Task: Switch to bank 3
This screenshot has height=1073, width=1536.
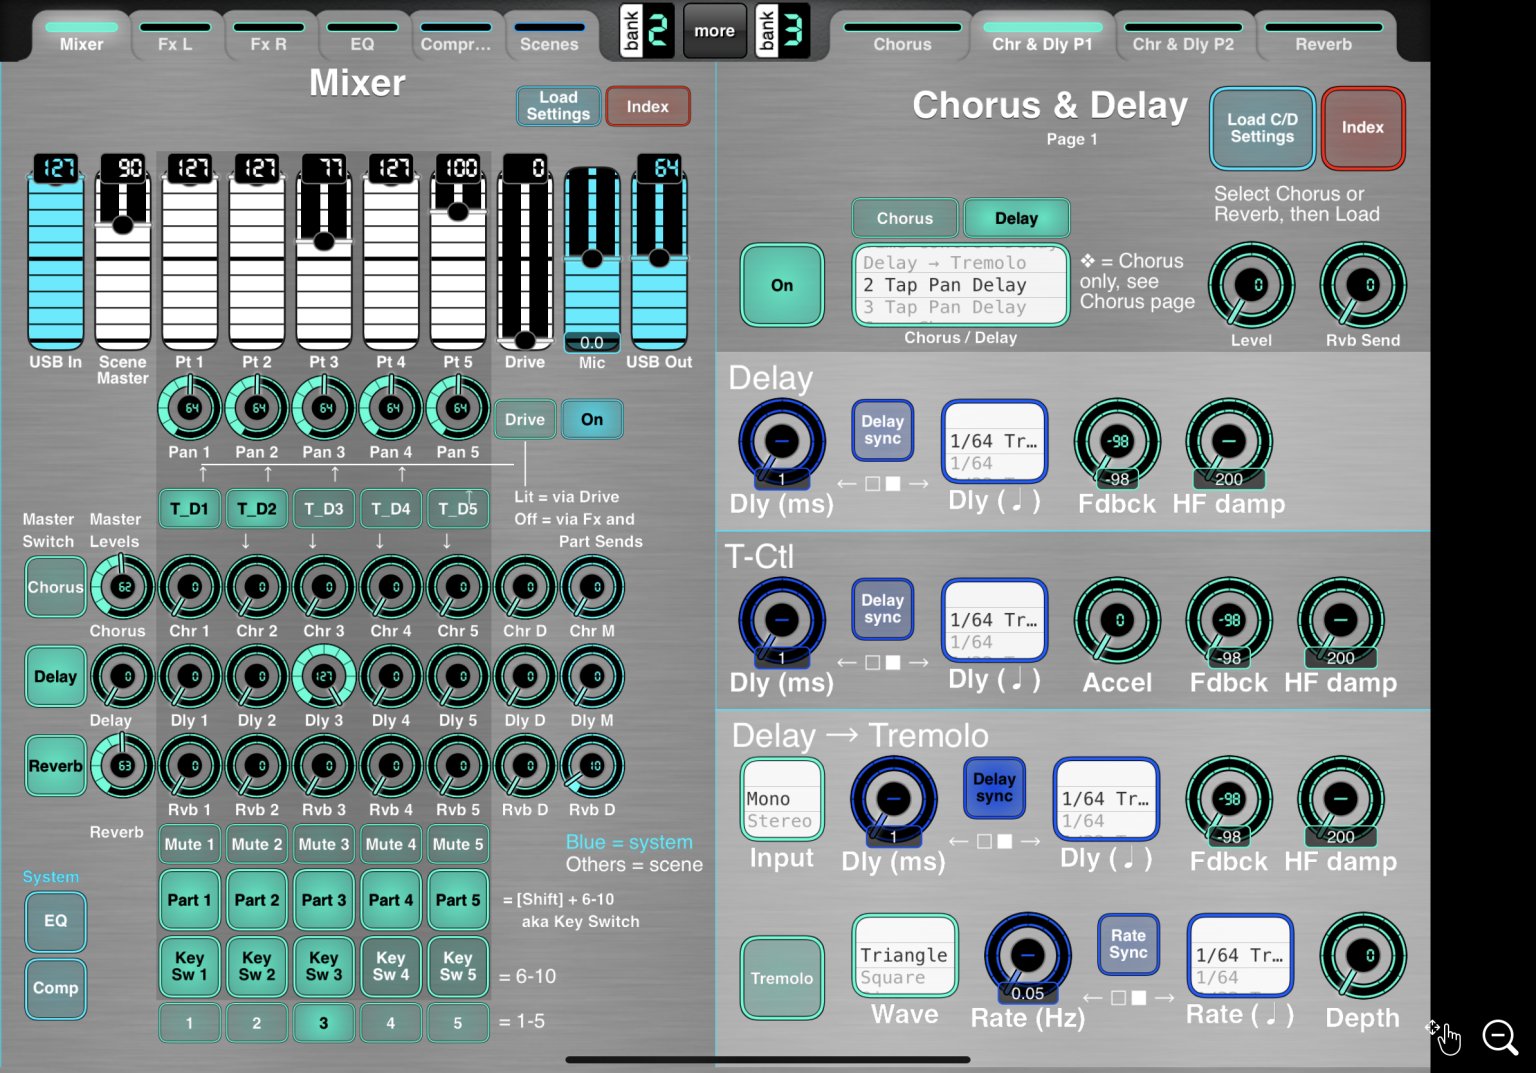Action: pos(782,30)
